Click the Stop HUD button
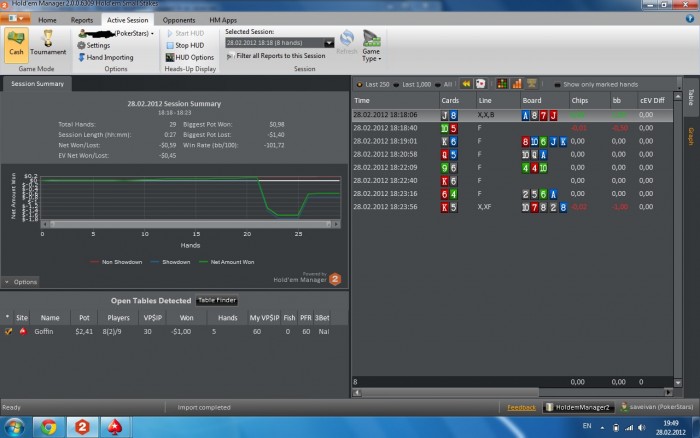This screenshot has height=438, width=700. click(185, 45)
